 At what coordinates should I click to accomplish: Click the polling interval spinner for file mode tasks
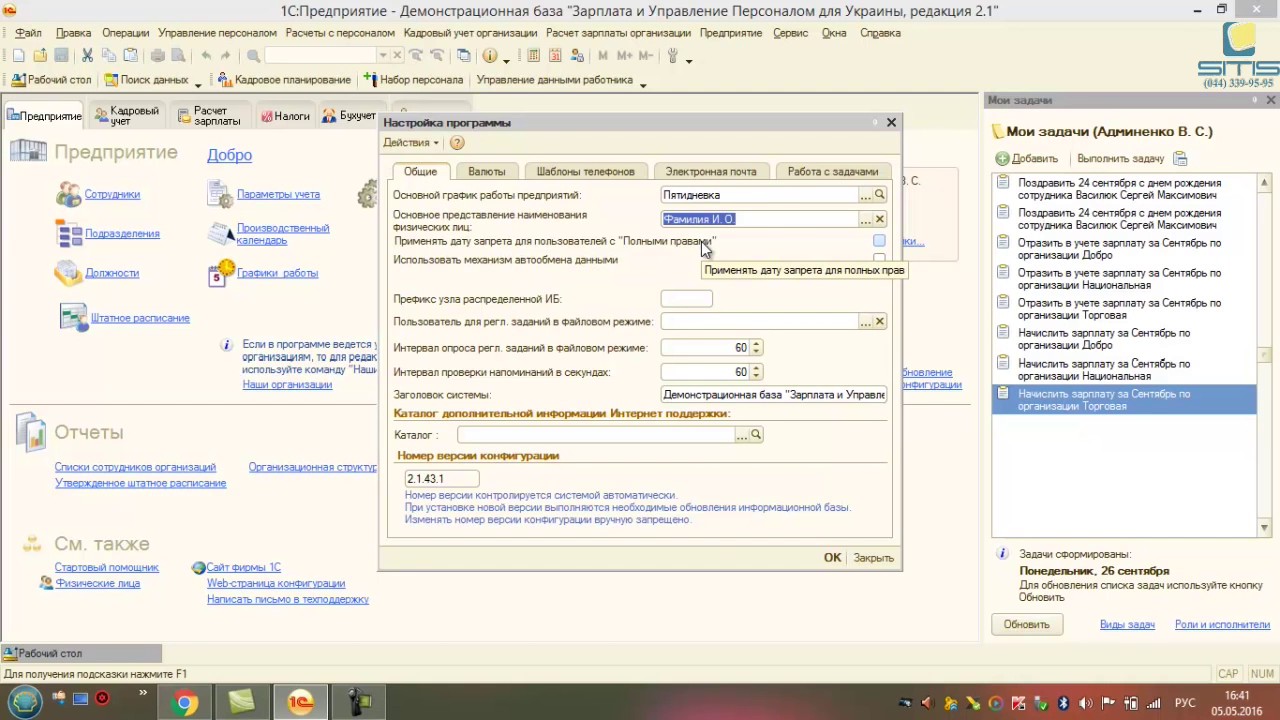click(x=756, y=348)
